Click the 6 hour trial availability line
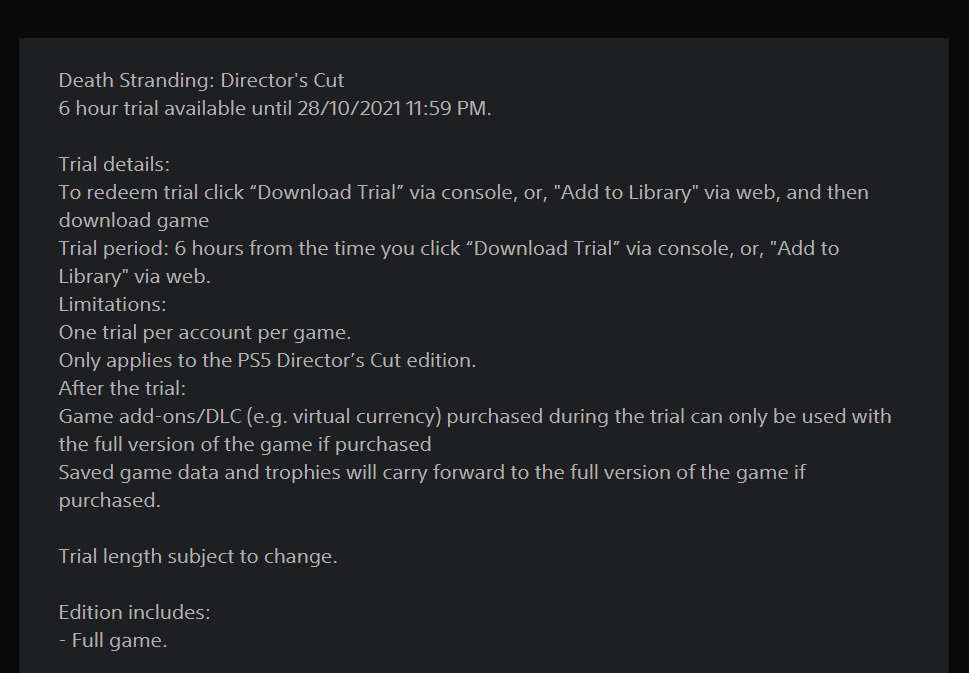The width and height of the screenshot is (969, 673). [275, 108]
